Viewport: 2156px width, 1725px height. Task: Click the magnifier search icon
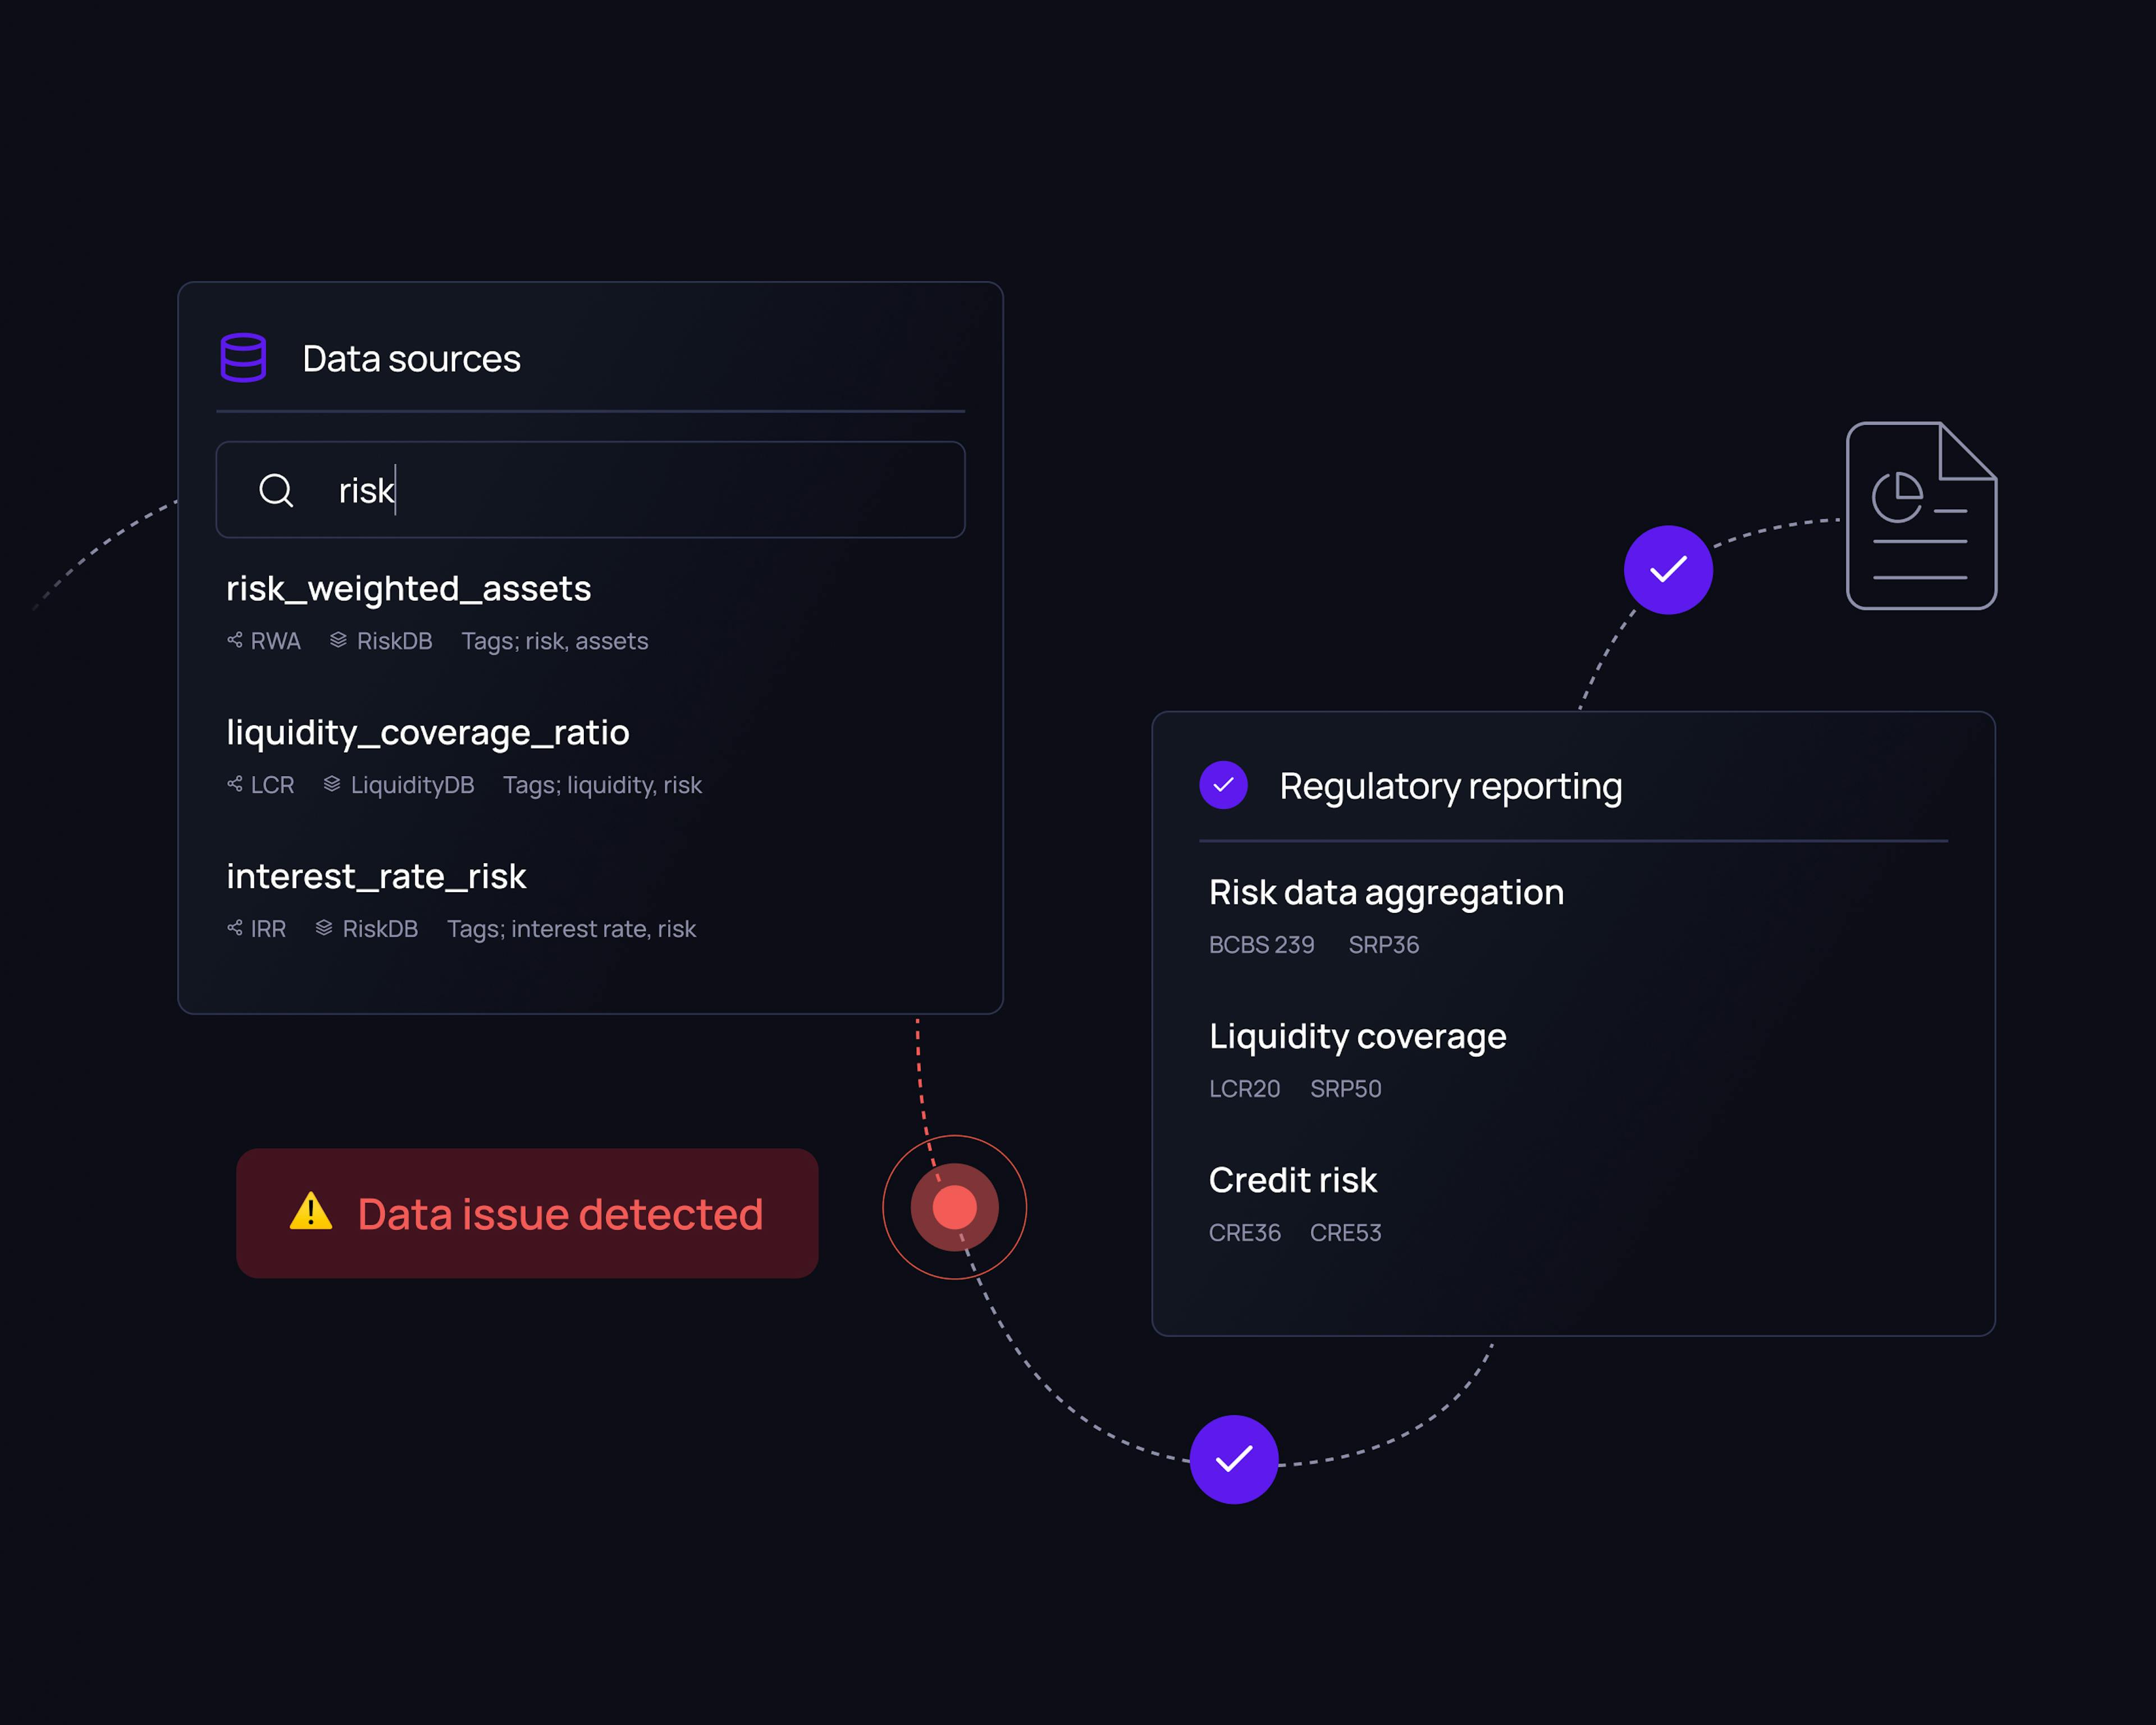276,490
